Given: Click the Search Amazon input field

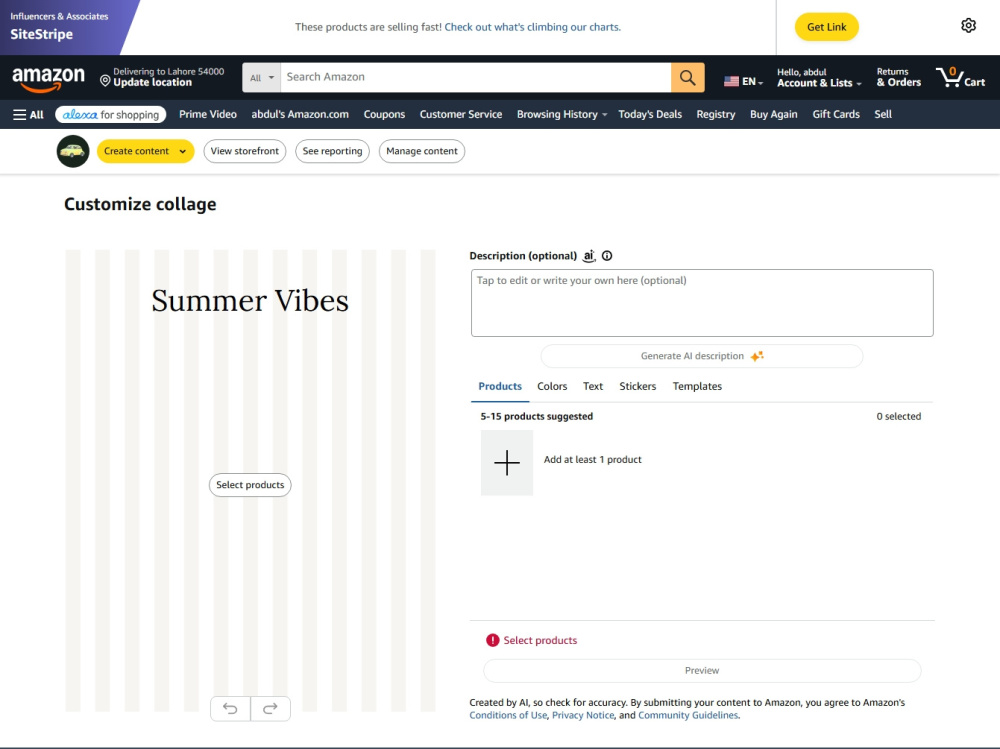Looking at the screenshot, I should 476,77.
